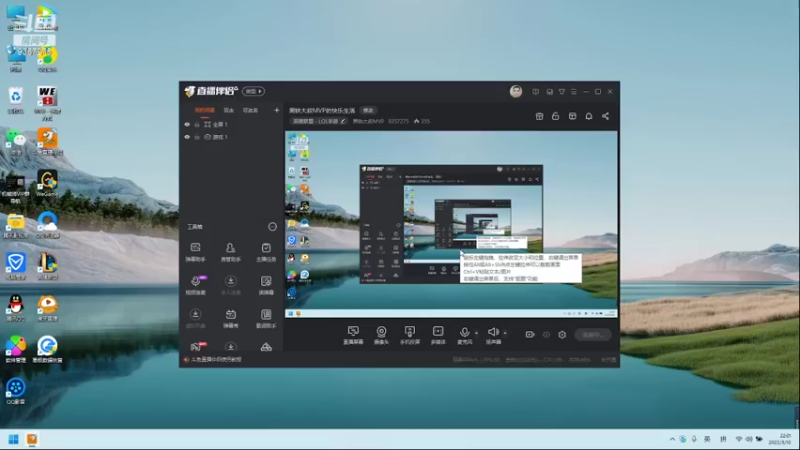Open the 视频连麦 tool with purple badge
This screenshot has width=800, height=450.
(x=195, y=285)
